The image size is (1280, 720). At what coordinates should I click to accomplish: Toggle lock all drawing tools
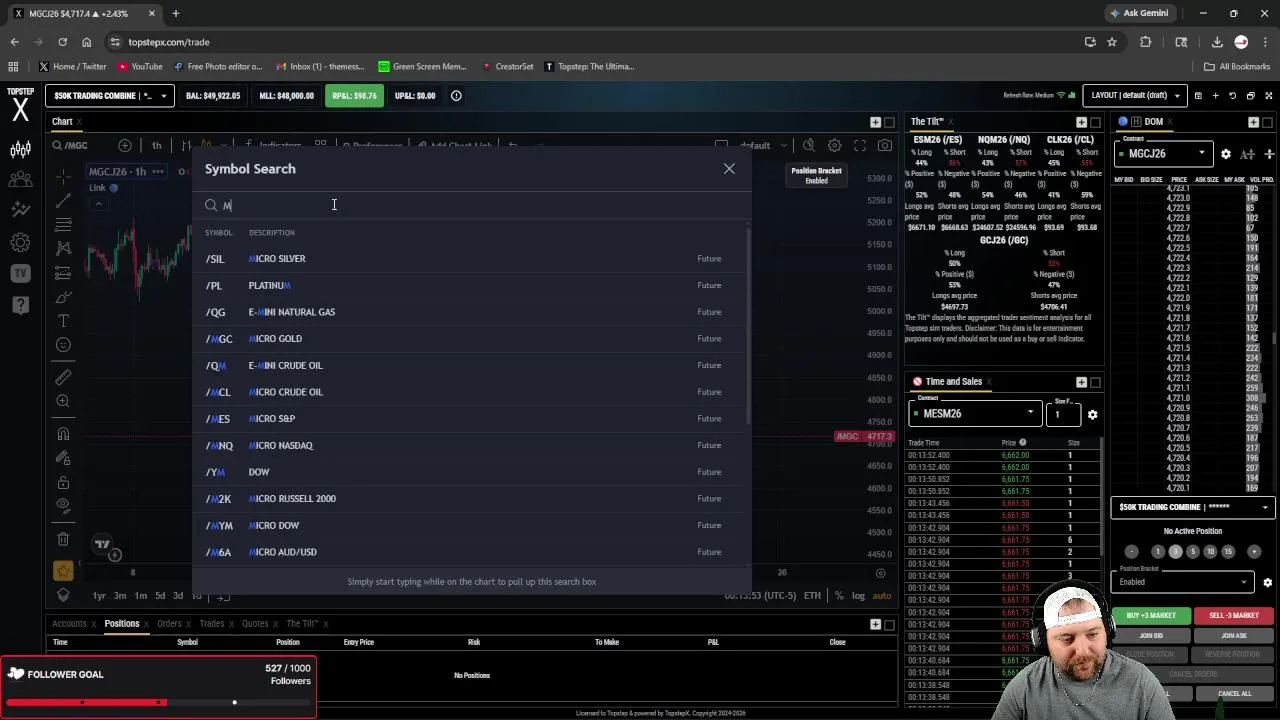[63, 482]
